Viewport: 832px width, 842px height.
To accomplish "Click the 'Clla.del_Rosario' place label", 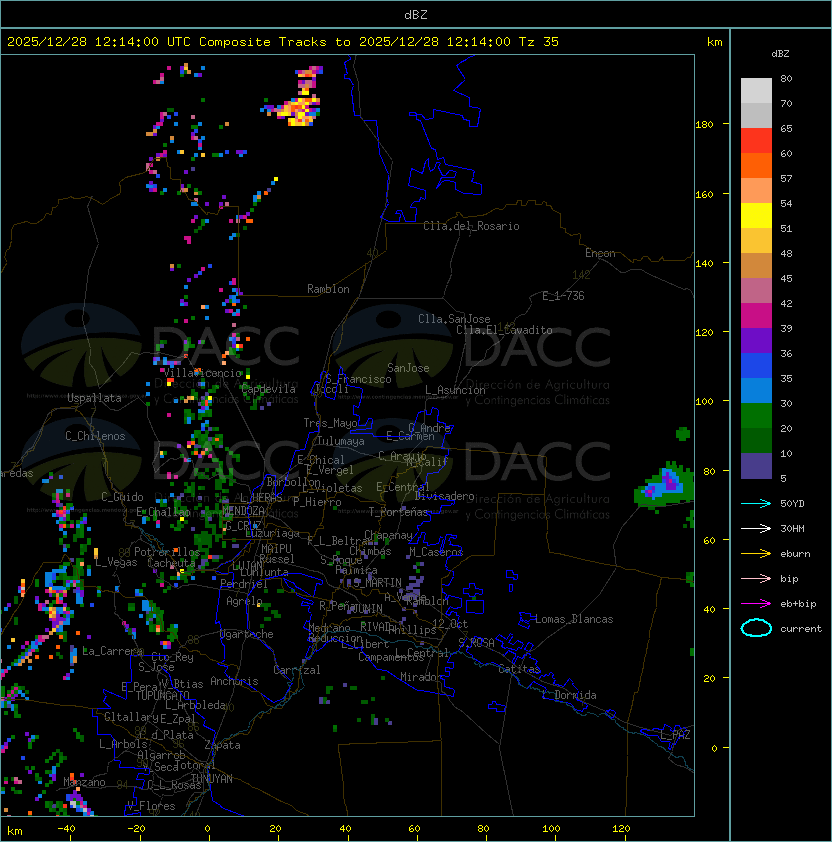I will tap(471, 226).
